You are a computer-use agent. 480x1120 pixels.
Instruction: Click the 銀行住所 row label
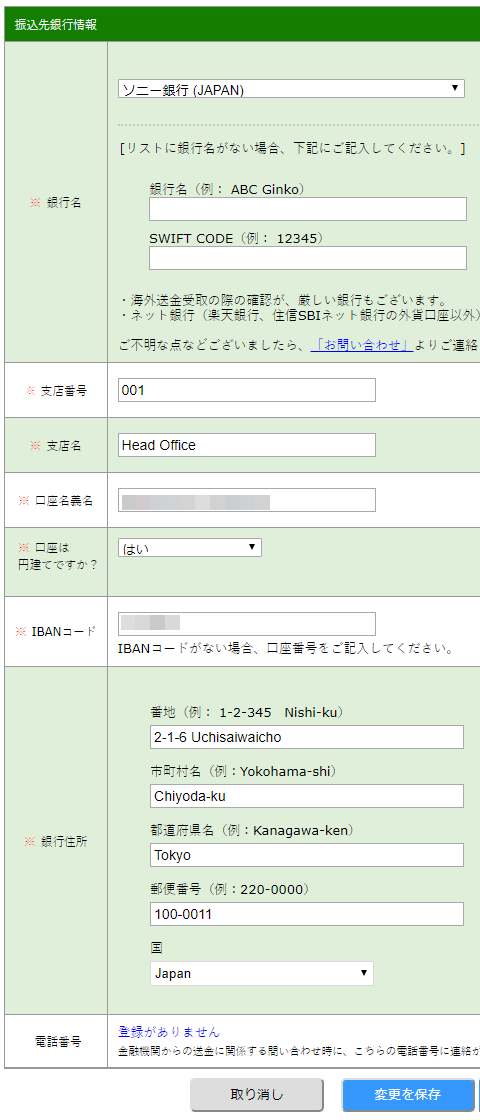coord(56,841)
